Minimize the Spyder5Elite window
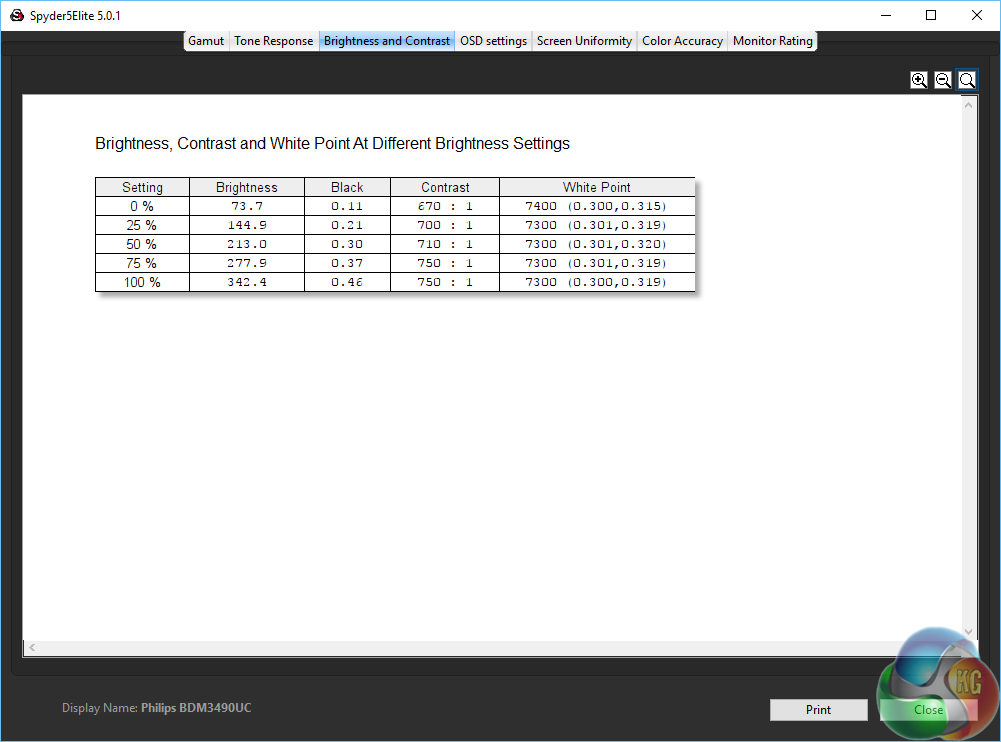The image size is (1001, 742). [x=885, y=15]
